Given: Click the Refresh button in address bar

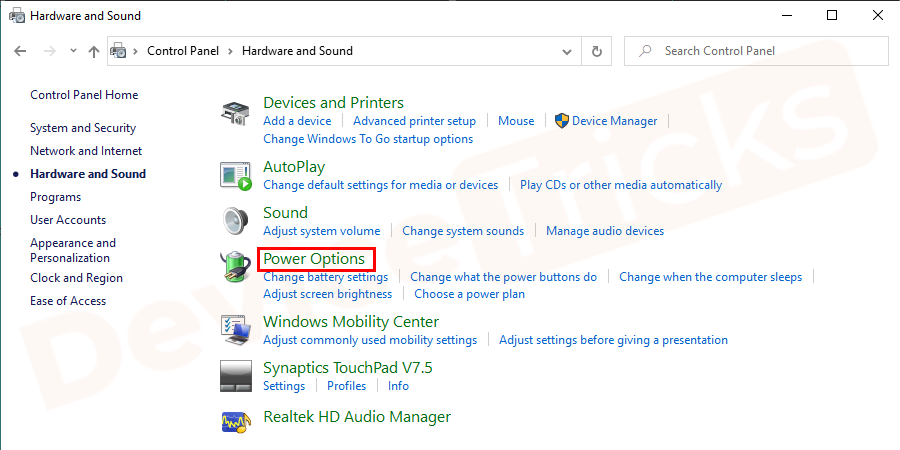Looking at the screenshot, I should click(597, 51).
